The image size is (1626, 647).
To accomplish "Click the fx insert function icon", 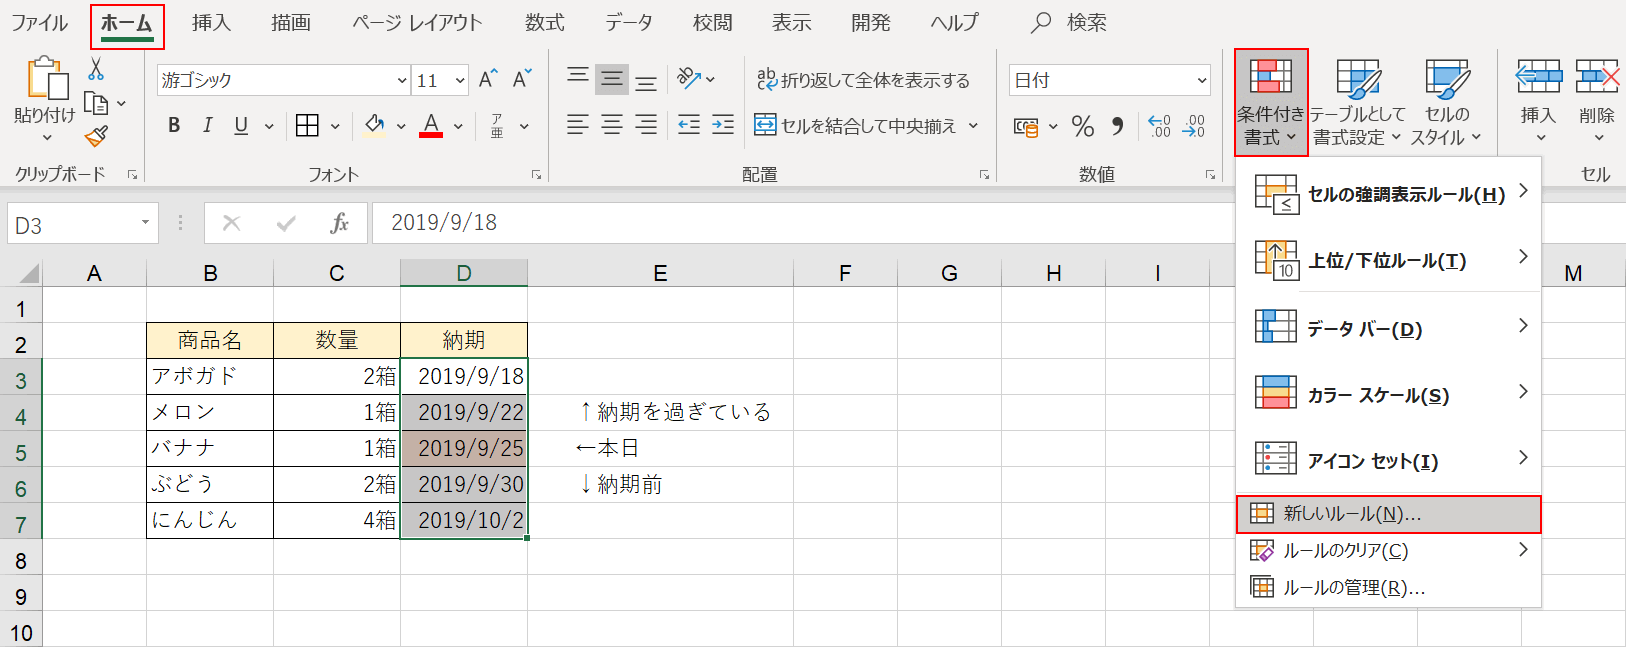I will tap(339, 223).
